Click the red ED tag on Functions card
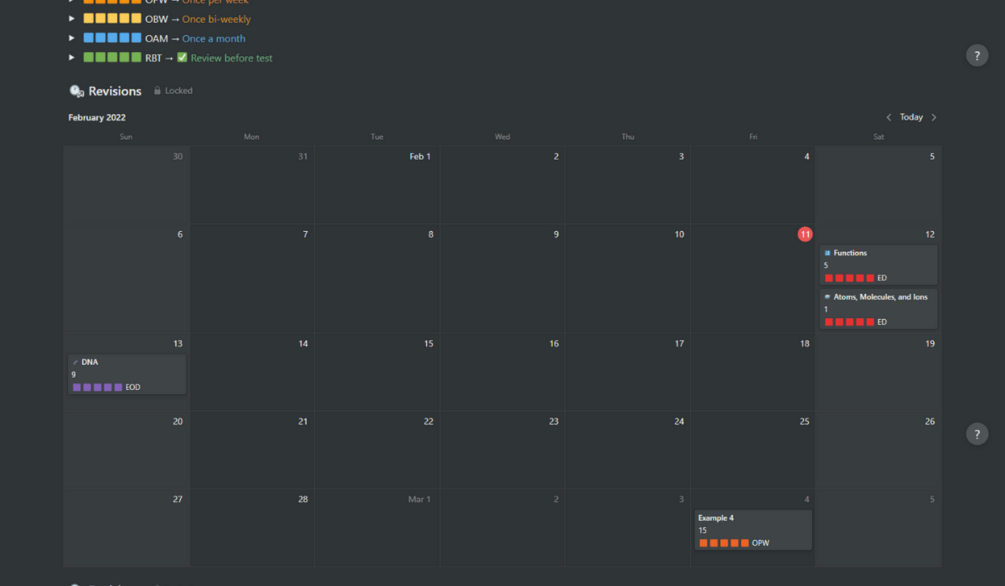This screenshot has width=1005, height=586. point(856,278)
